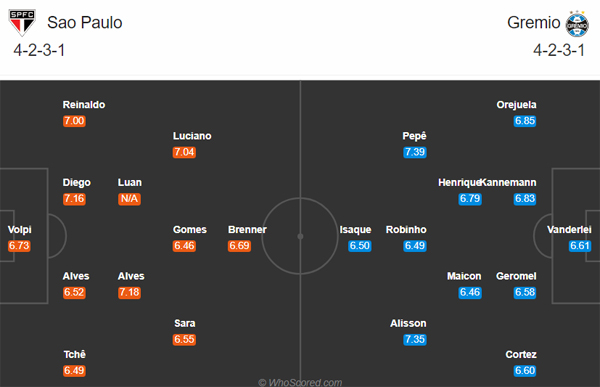Click Alisson's 7.35 rating badge
600x387 pixels.
(x=415, y=340)
